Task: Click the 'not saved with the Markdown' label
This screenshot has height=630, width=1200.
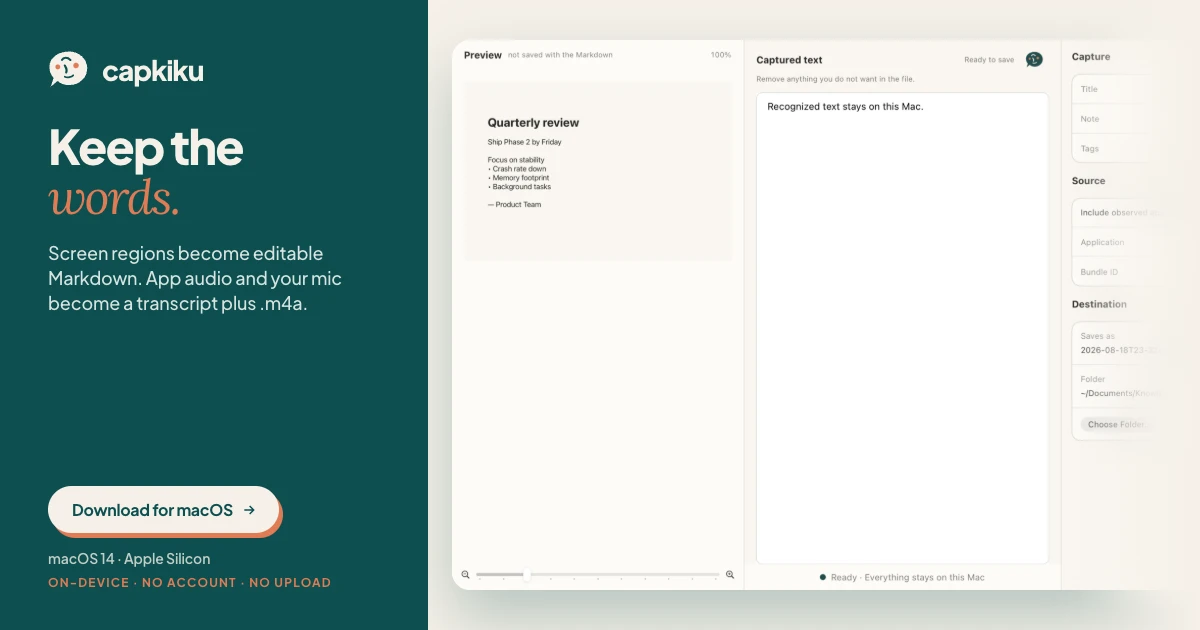Action: click(x=560, y=55)
